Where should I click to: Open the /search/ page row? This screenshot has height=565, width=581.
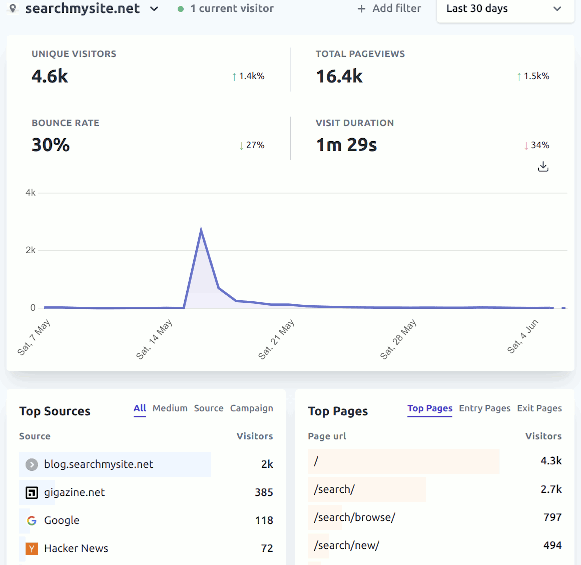pos(435,489)
